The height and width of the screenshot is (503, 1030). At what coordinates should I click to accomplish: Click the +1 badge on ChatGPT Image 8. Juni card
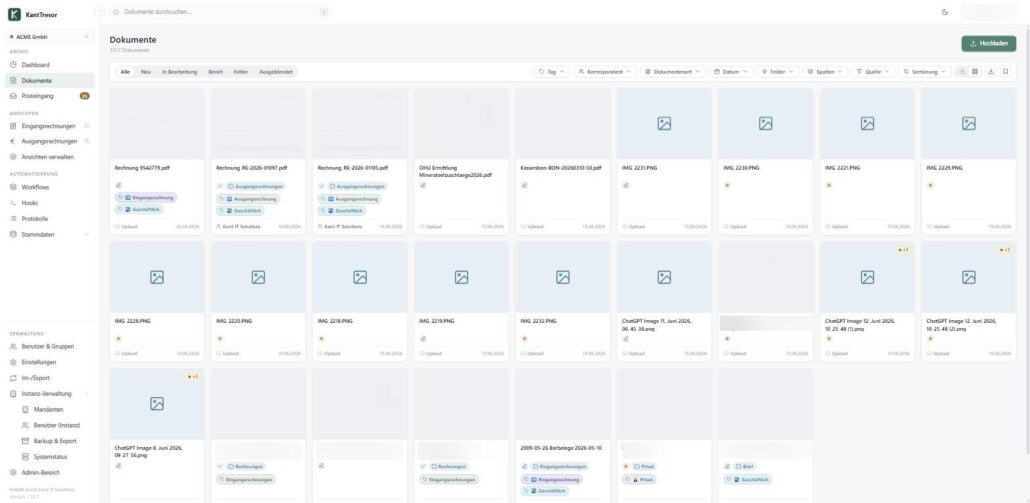pyautogui.click(x=193, y=376)
